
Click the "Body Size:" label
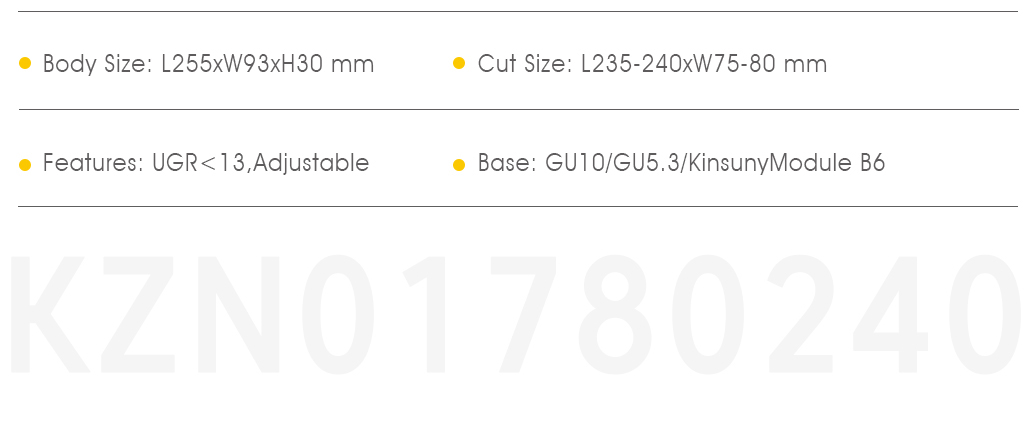coord(98,65)
